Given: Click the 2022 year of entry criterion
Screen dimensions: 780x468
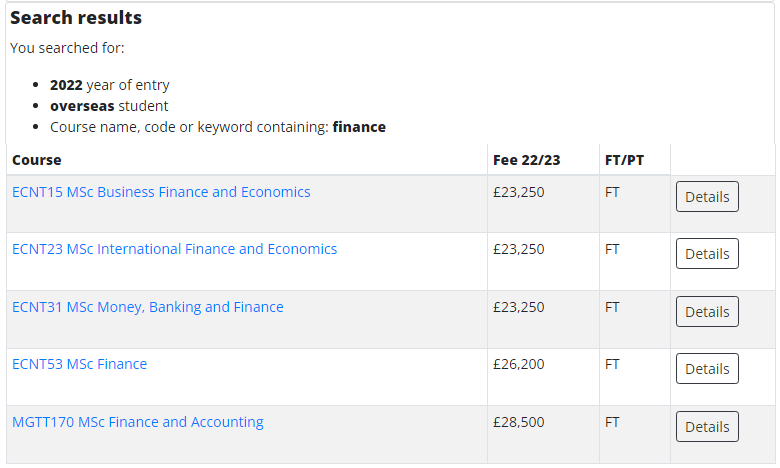Looking at the screenshot, I should (x=110, y=85).
